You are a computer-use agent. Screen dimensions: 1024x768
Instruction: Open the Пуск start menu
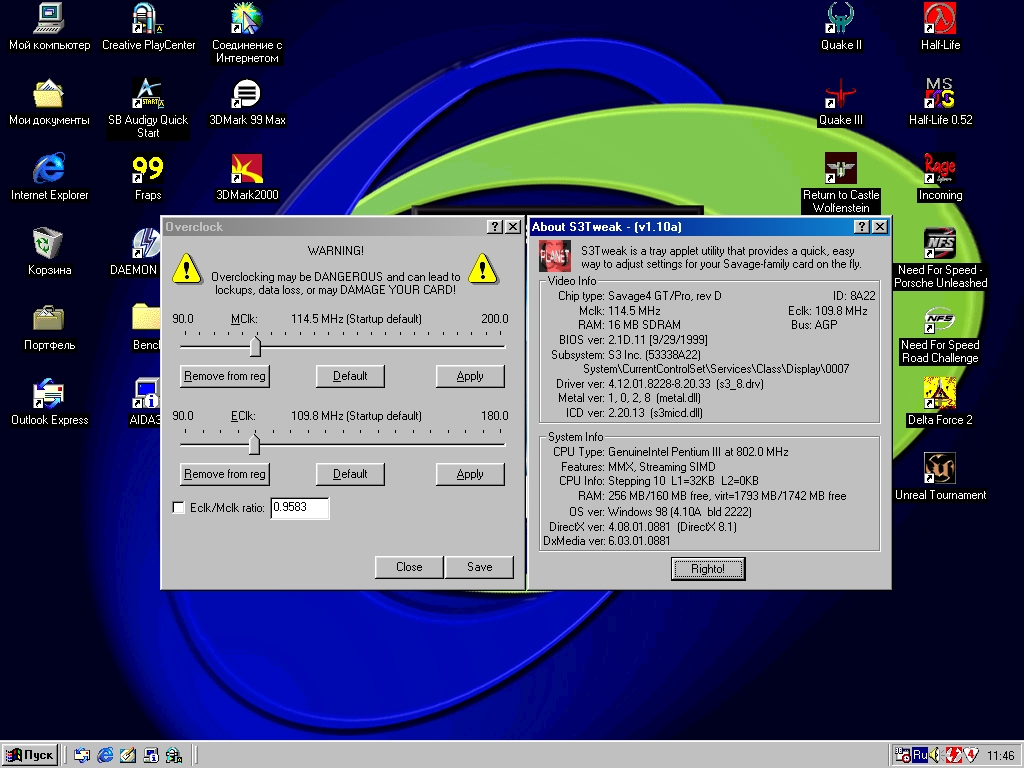[x=30, y=756]
